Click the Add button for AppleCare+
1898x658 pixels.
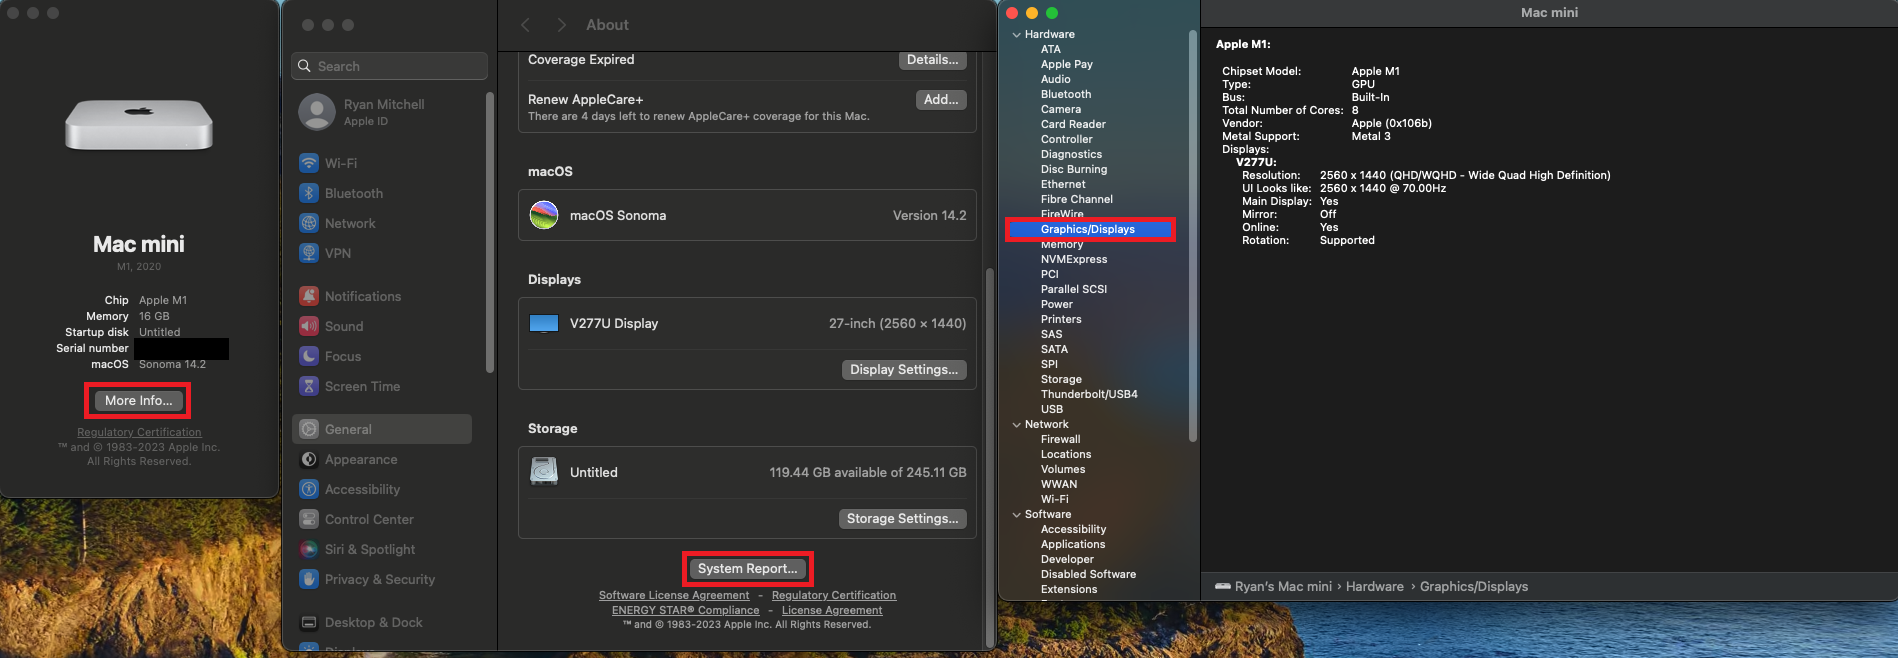coord(941,99)
